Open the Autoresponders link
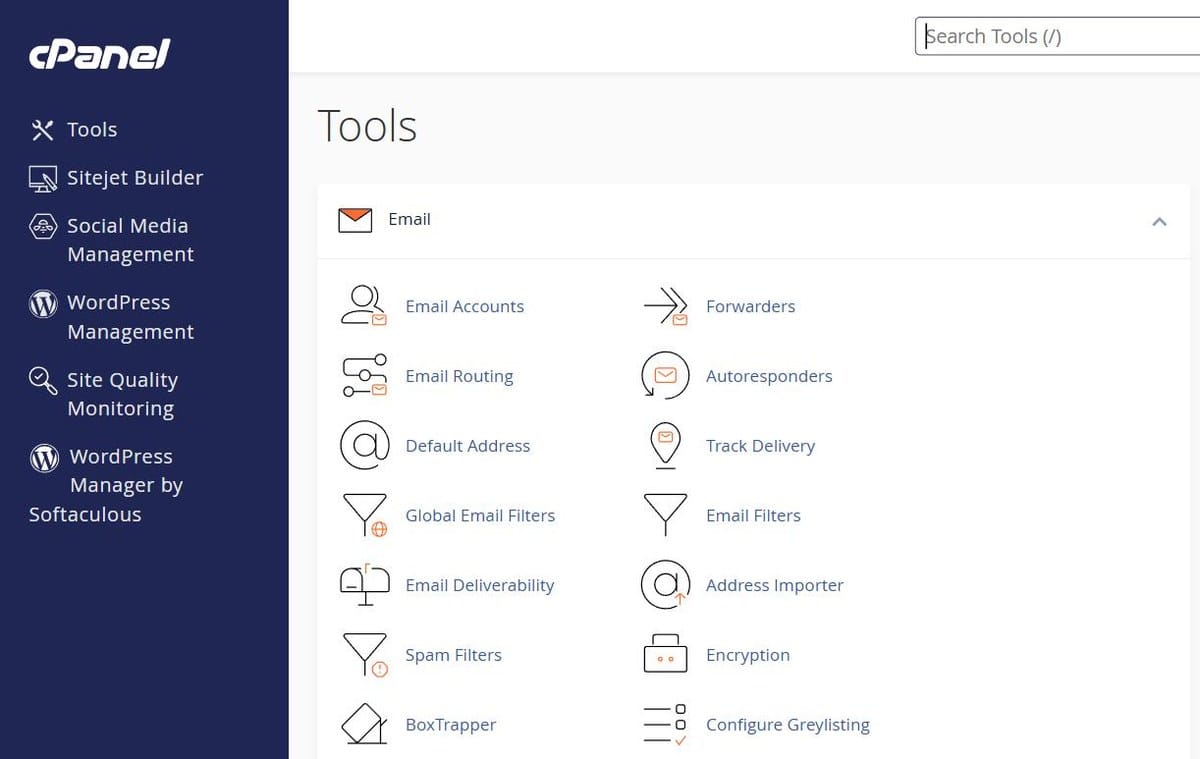Viewport: 1200px width, 759px height. click(769, 377)
